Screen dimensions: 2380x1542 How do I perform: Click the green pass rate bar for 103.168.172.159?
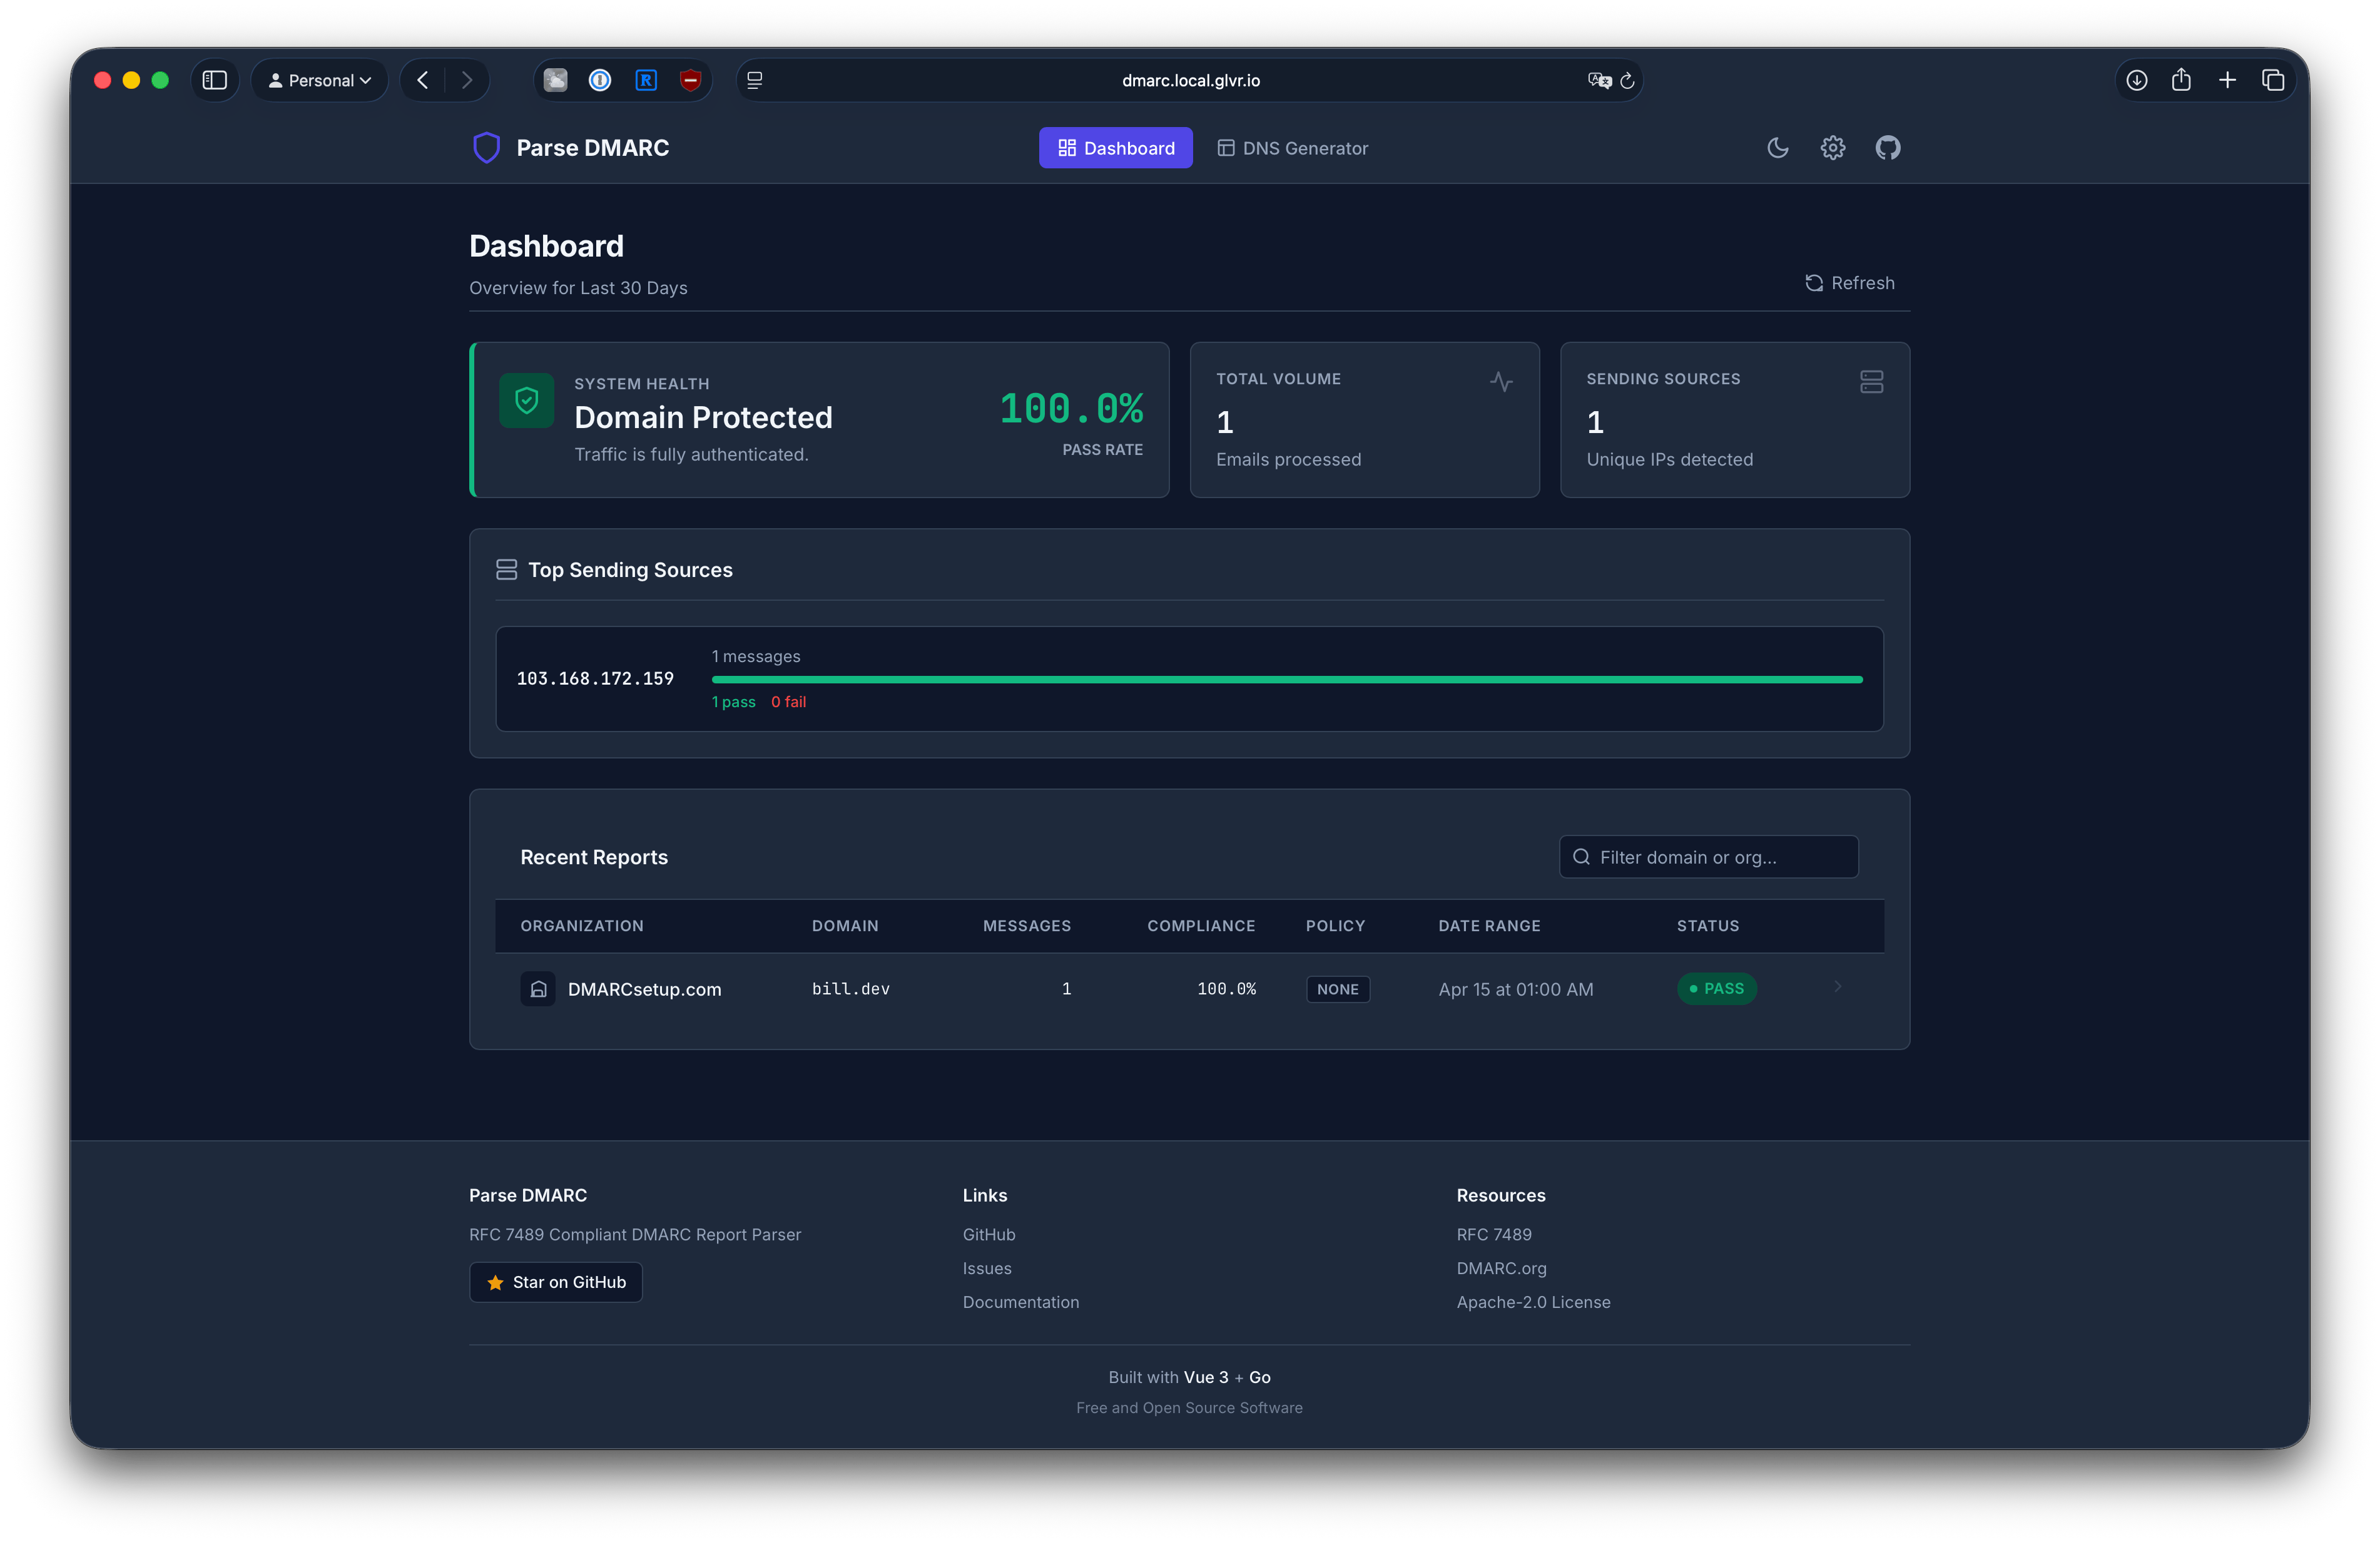pos(1286,679)
